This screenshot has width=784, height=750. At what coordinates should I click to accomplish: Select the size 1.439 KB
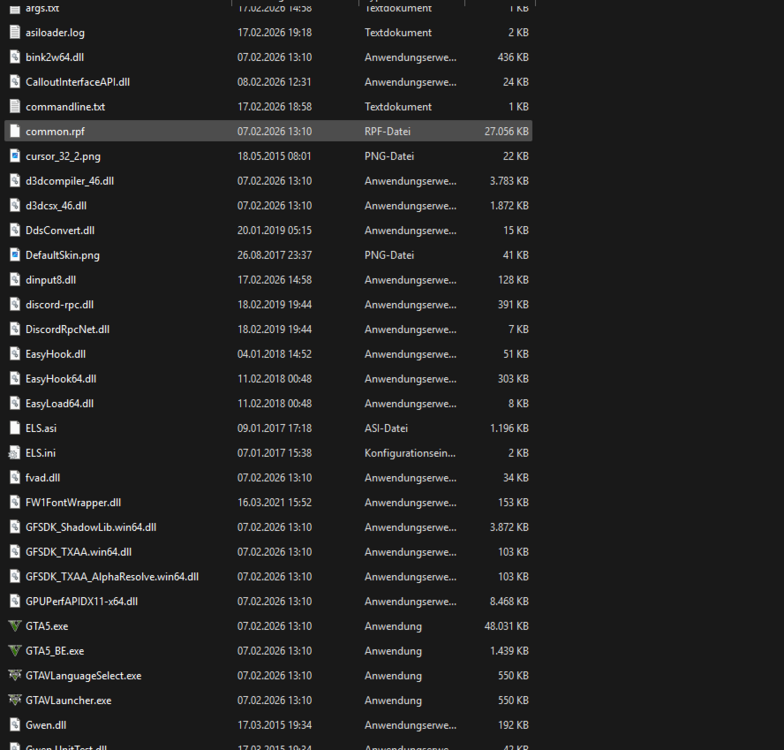509,651
